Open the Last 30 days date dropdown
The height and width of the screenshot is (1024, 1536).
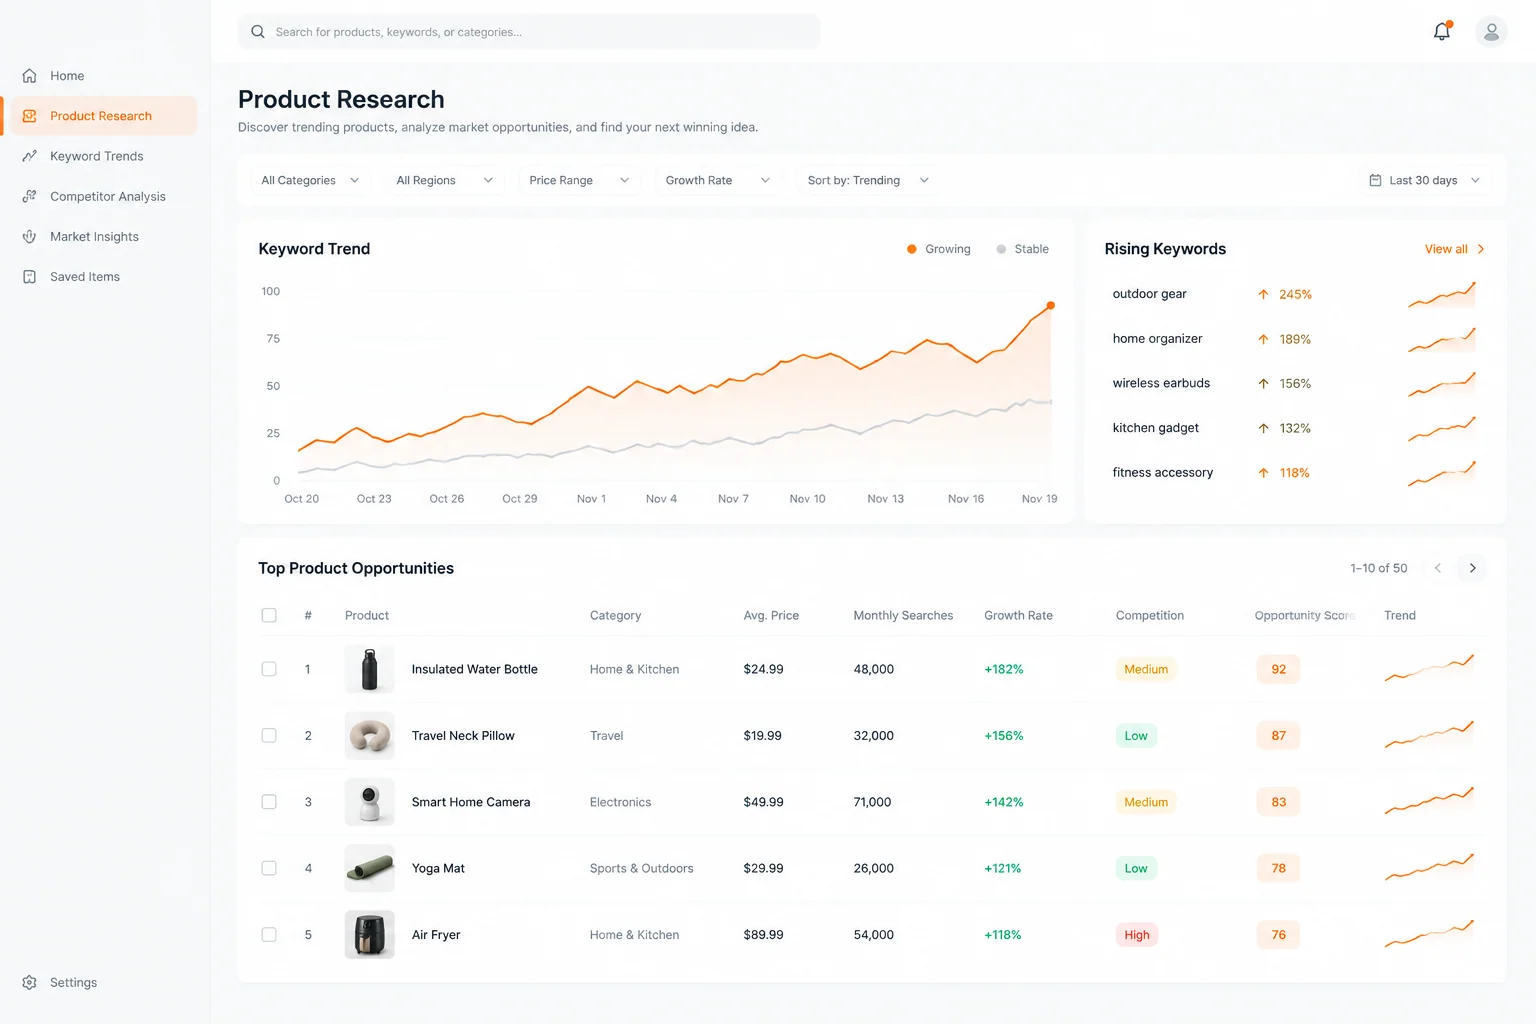(1424, 180)
